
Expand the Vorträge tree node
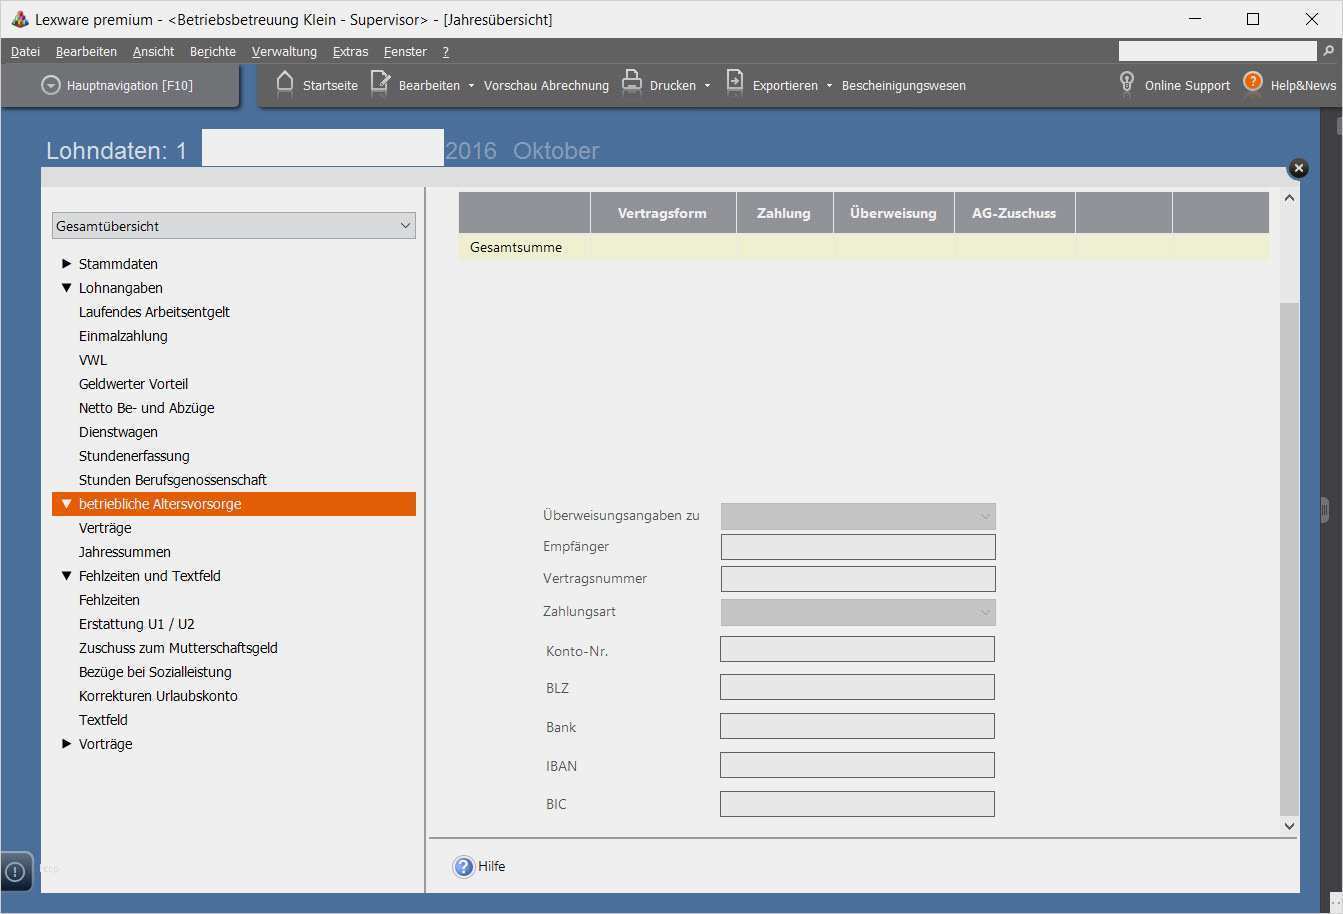point(67,744)
